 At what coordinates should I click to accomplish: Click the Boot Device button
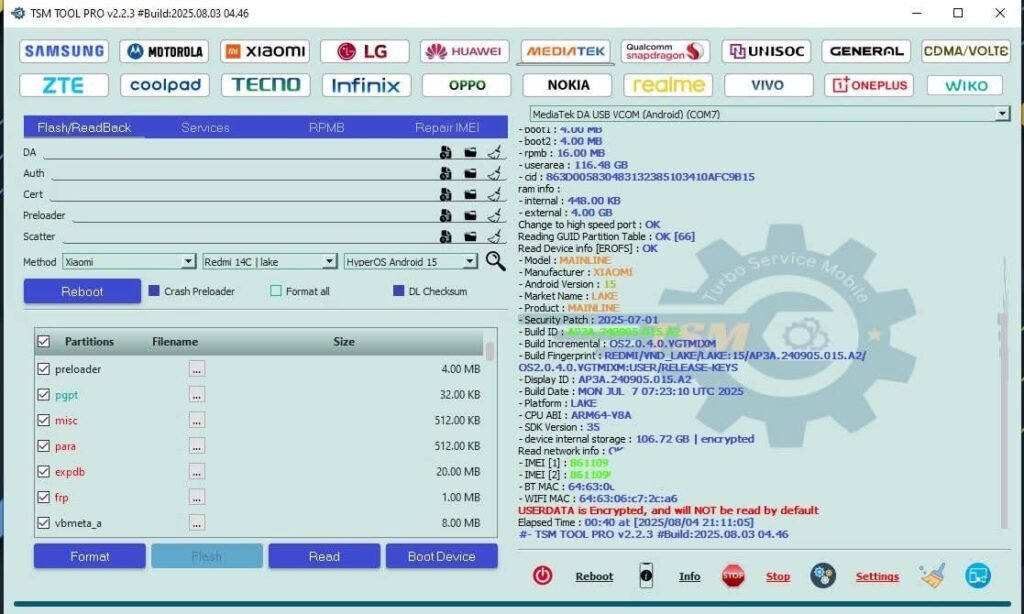tap(441, 556)
